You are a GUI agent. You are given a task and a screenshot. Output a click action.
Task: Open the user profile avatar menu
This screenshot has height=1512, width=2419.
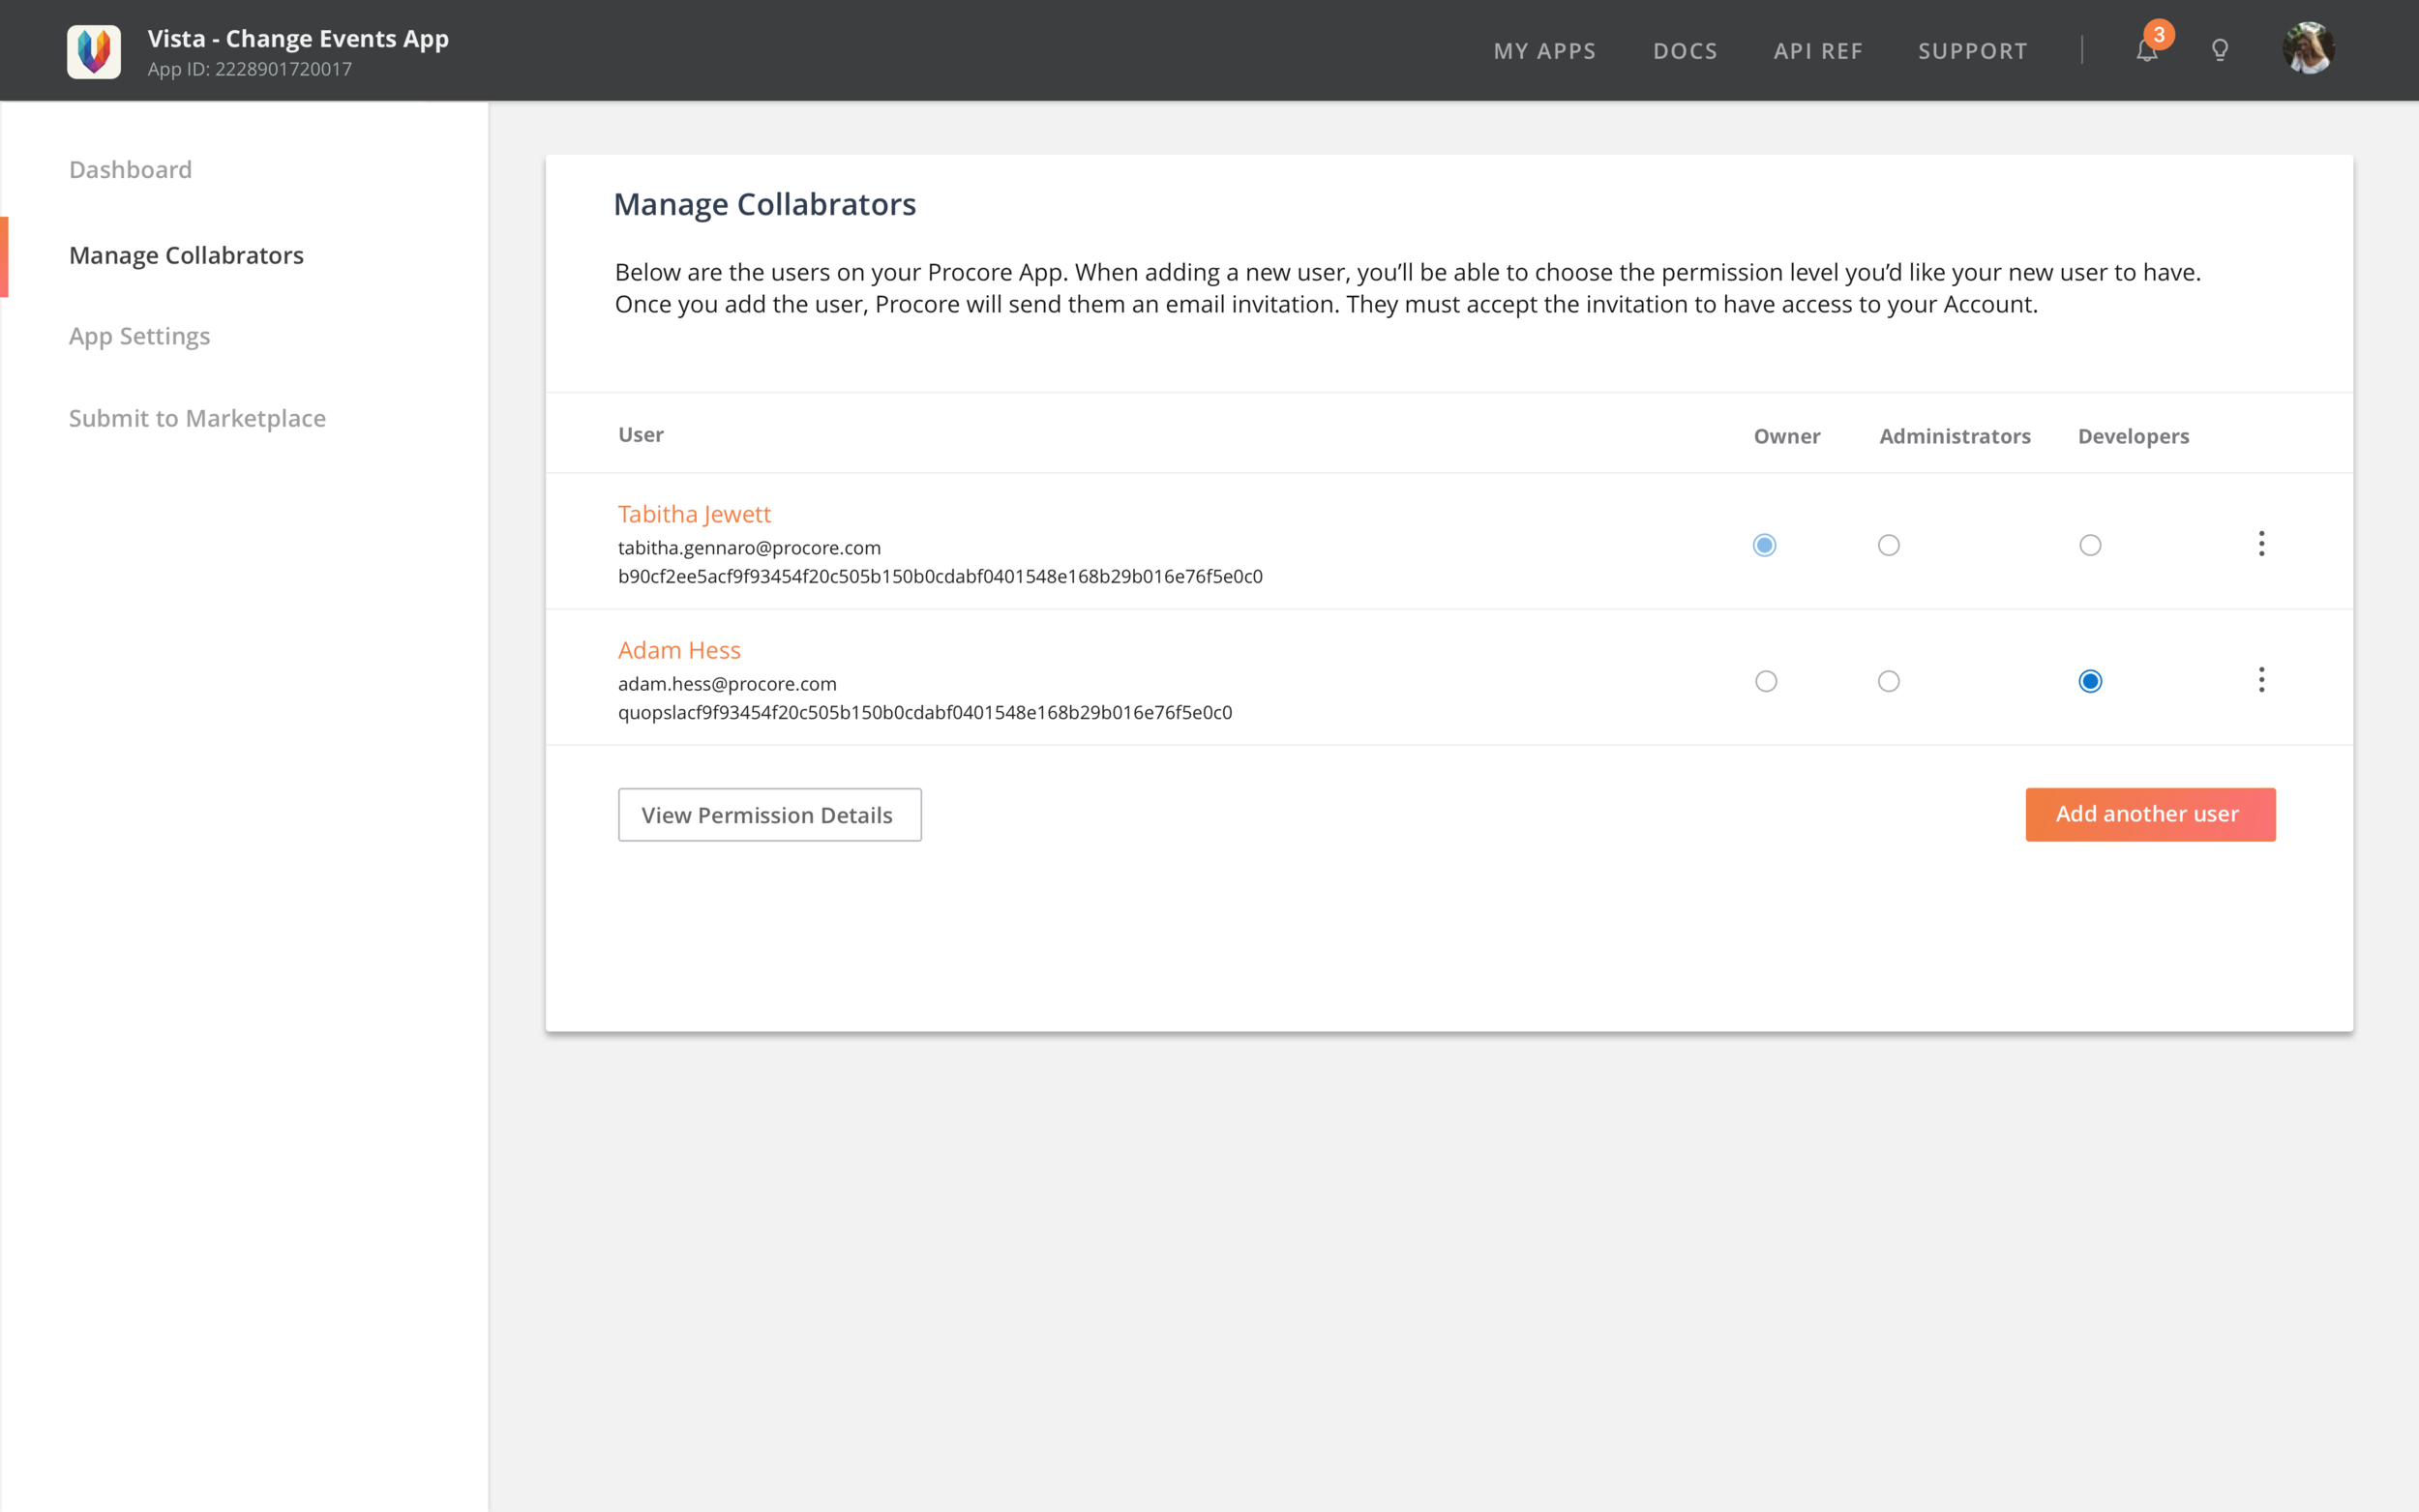(x=2308, y=48)
